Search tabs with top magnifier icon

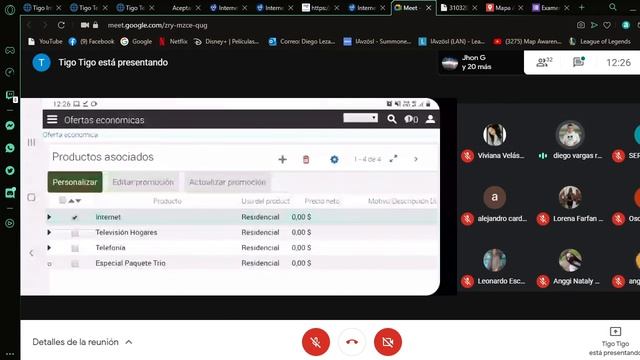tap(613, 7)
